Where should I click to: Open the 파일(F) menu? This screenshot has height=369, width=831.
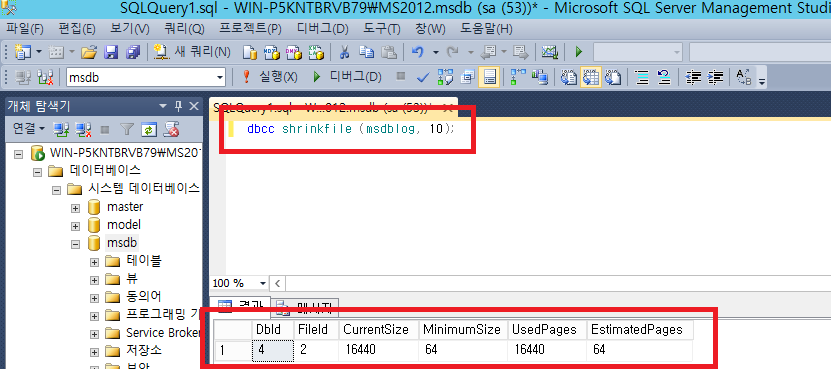25,28
